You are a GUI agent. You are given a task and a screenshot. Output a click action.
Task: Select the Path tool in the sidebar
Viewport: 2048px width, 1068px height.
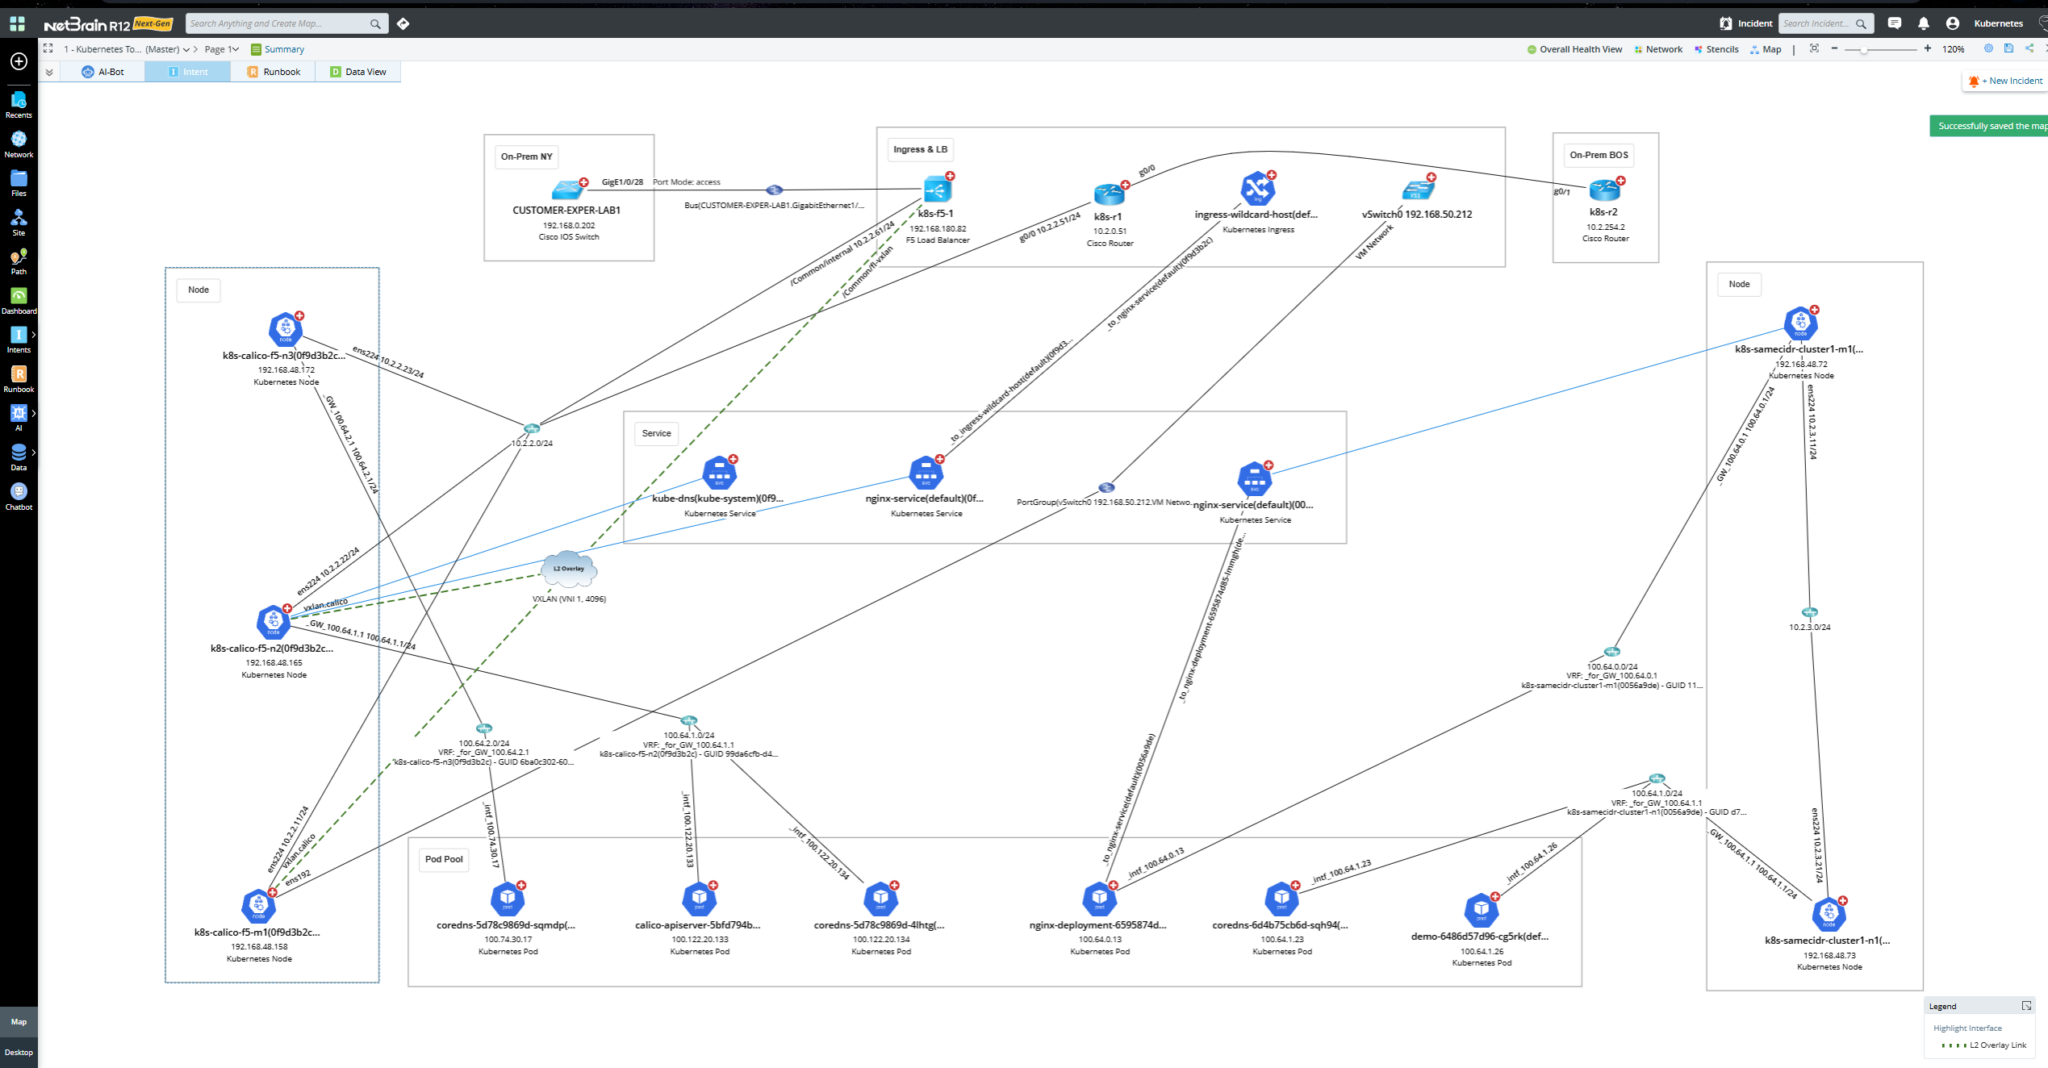[18, 262]
